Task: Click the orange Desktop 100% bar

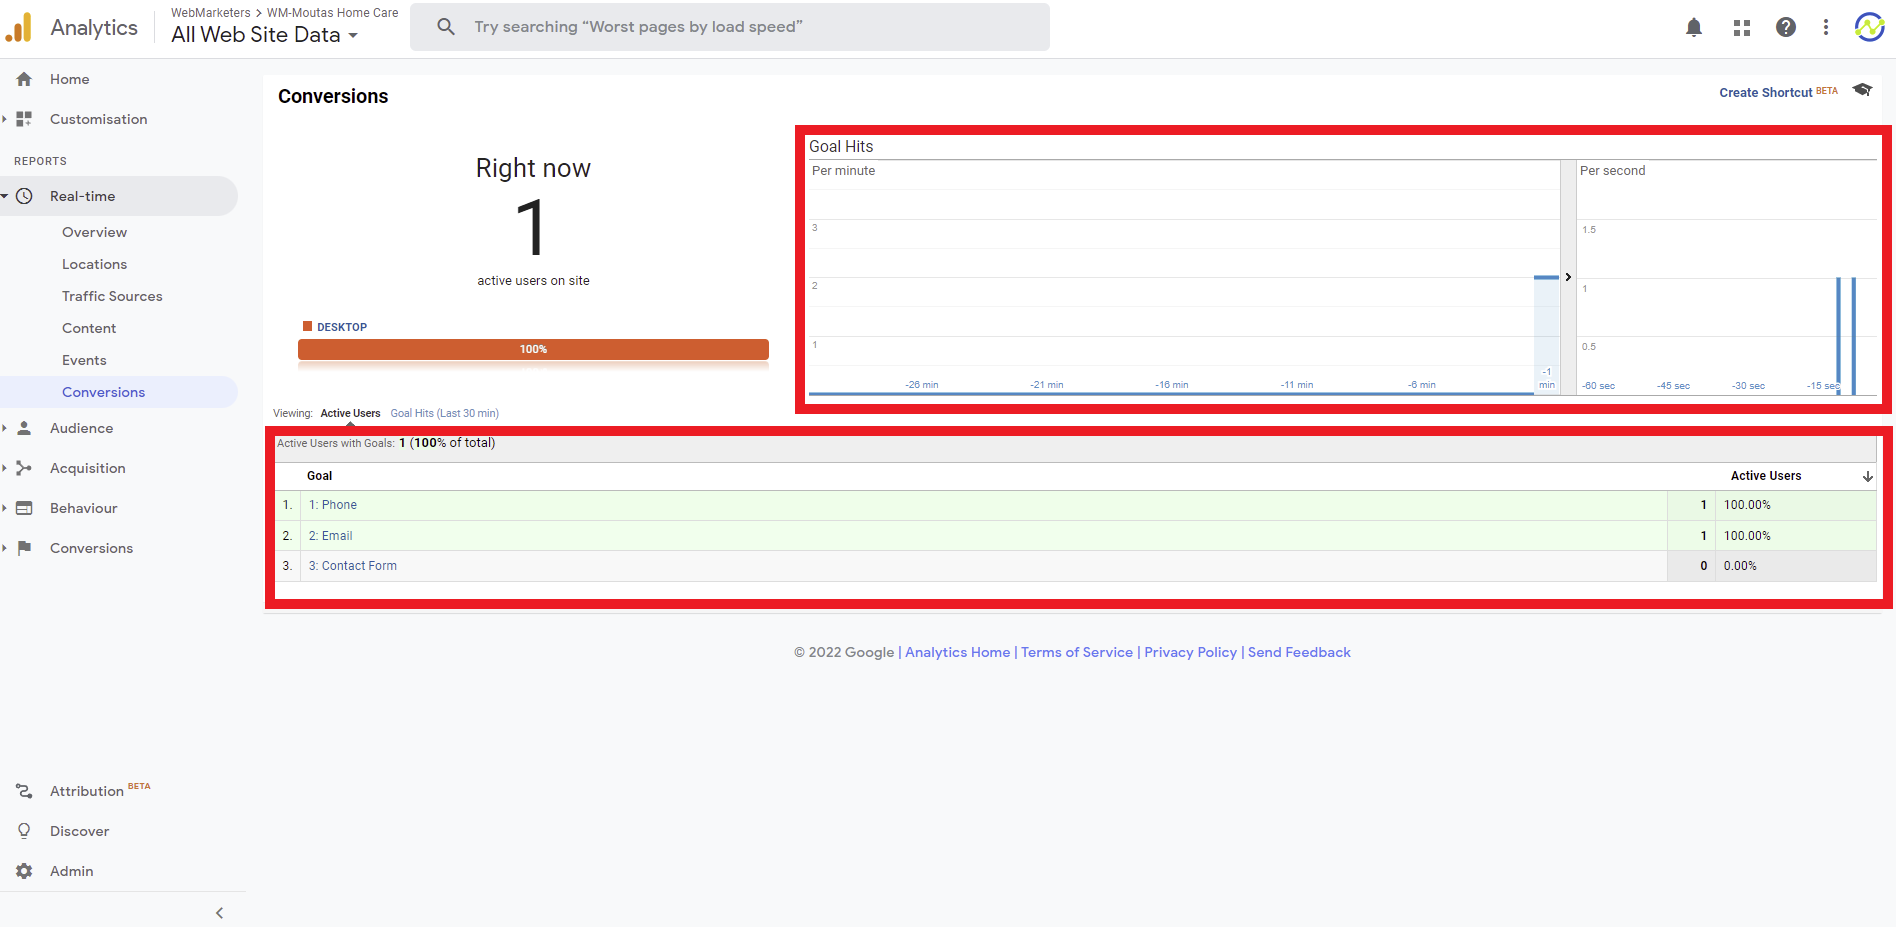Action: [533, 349]
